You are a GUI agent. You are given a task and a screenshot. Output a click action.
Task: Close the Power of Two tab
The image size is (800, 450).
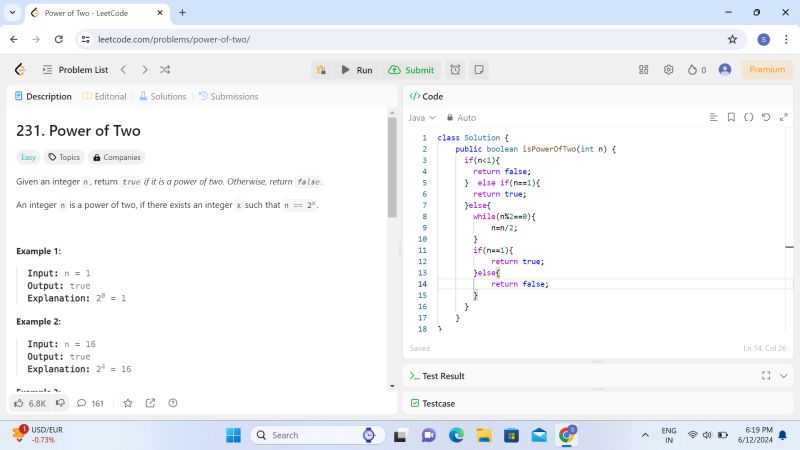pyautogui.click(x=160, y=13)
